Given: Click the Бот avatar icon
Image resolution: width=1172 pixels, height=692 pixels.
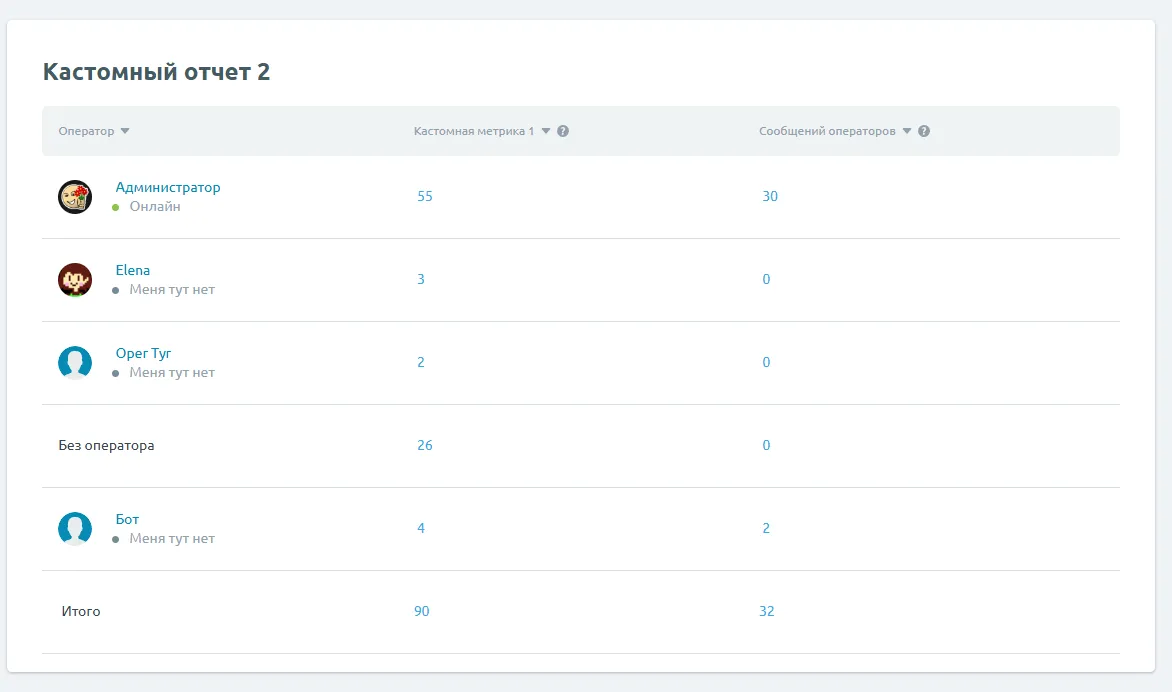Looking at the screenshot, I should point(75,529).
